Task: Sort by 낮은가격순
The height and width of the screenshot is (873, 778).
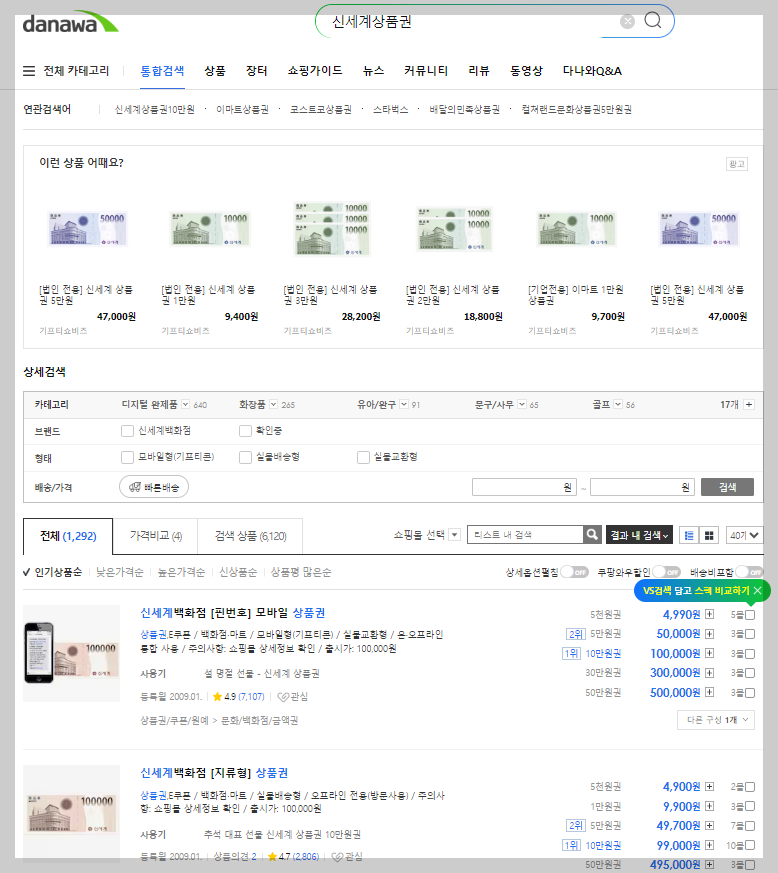Action: (x=120, y=572)
